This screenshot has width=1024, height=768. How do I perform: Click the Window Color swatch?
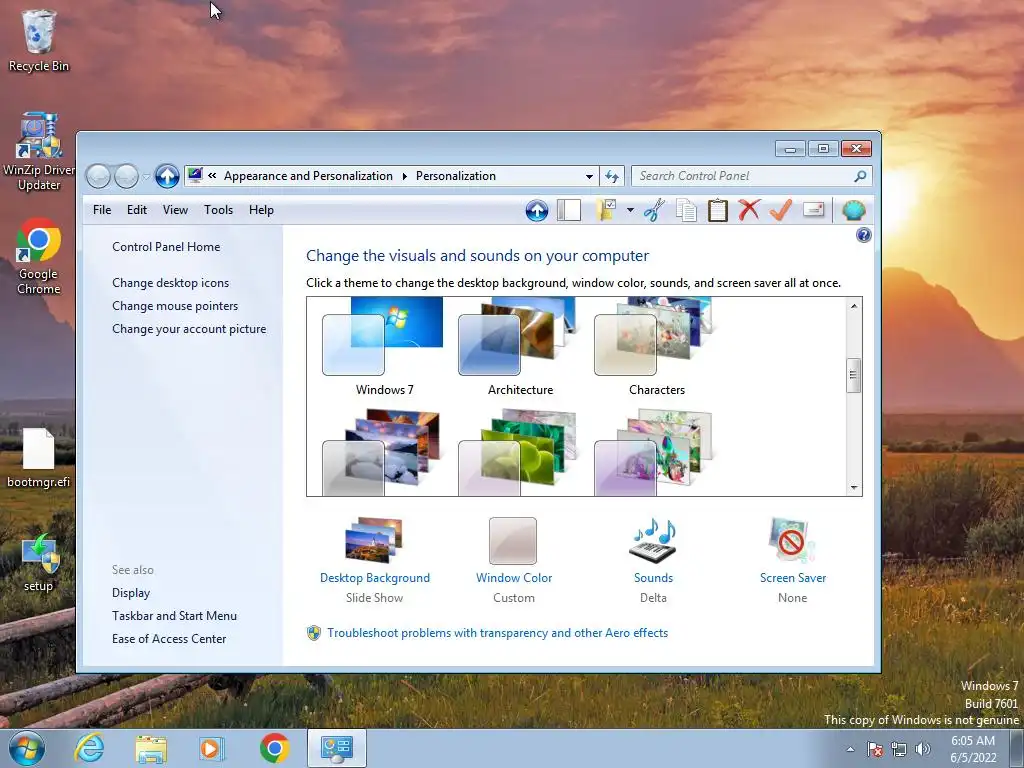(513, 541)
